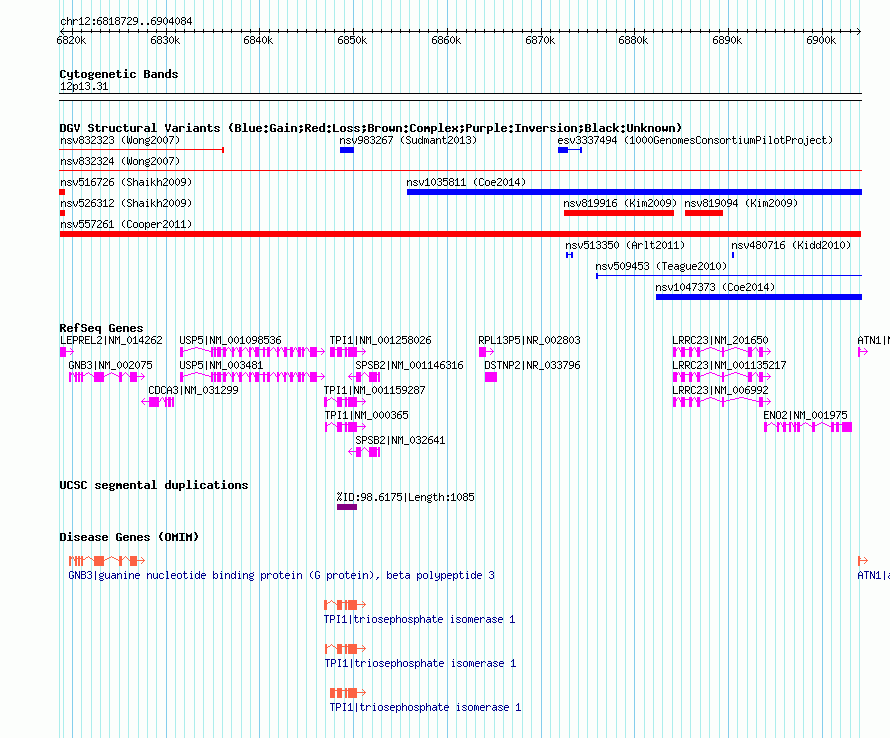Click the DGV Structural Variants track title
The width and height of the screenshot is (890, 738).
click(x=371, y=128)
